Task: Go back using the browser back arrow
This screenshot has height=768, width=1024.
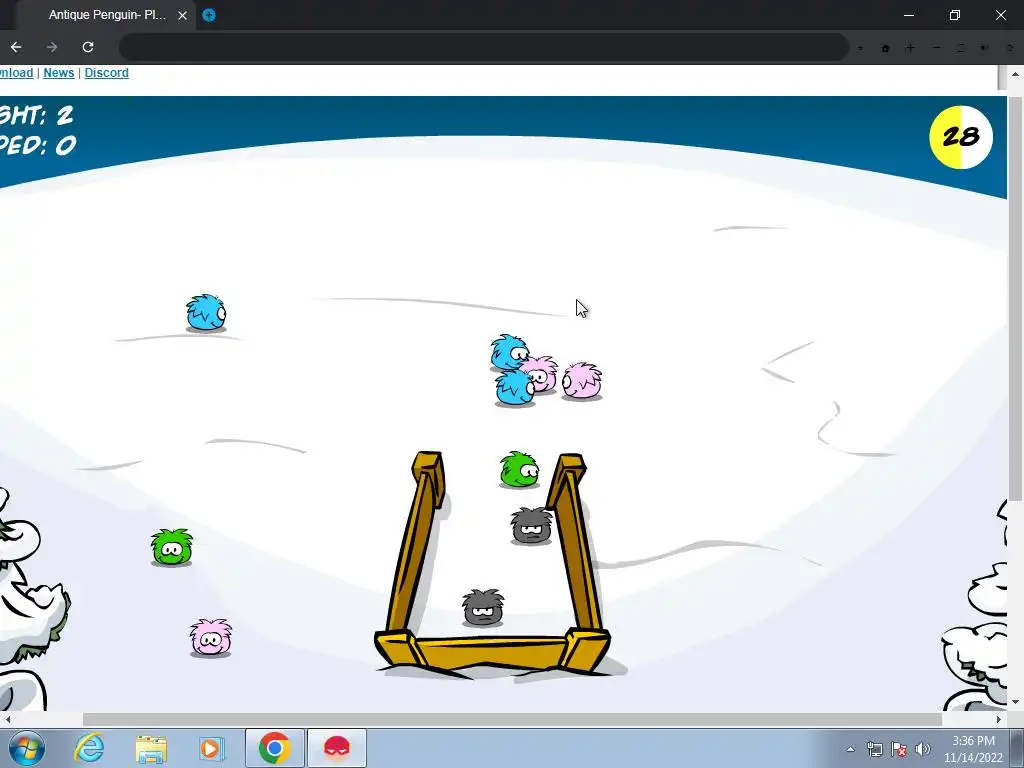Action: point(16,47)
